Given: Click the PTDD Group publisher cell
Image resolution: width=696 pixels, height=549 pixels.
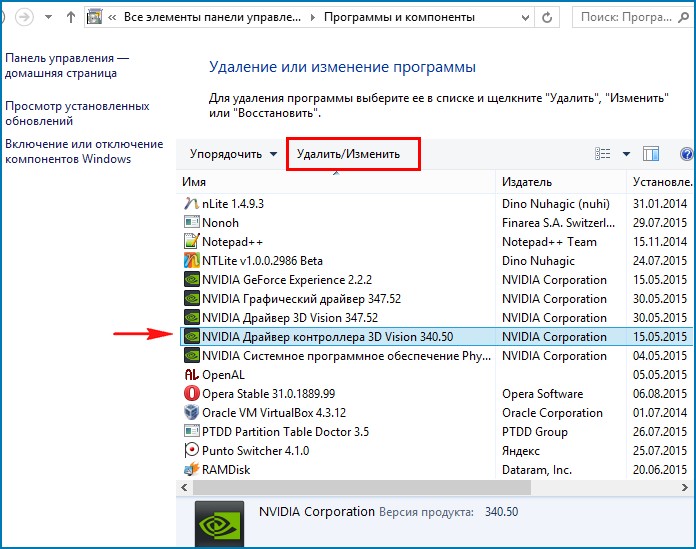Looking at the screenshot, I should [x=535, y=431].
